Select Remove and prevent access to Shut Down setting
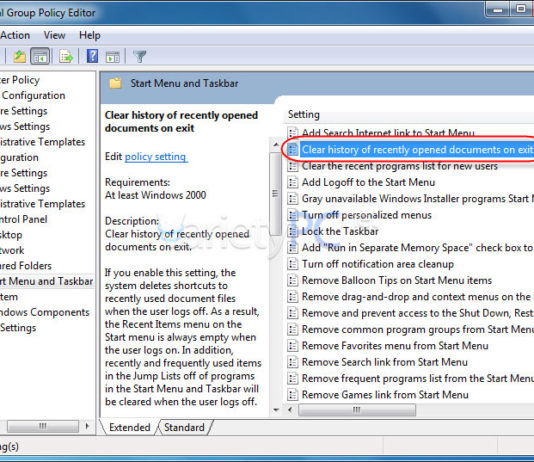Screen dimensions: 534x462 pyautogui.click(x=417, y=313)
